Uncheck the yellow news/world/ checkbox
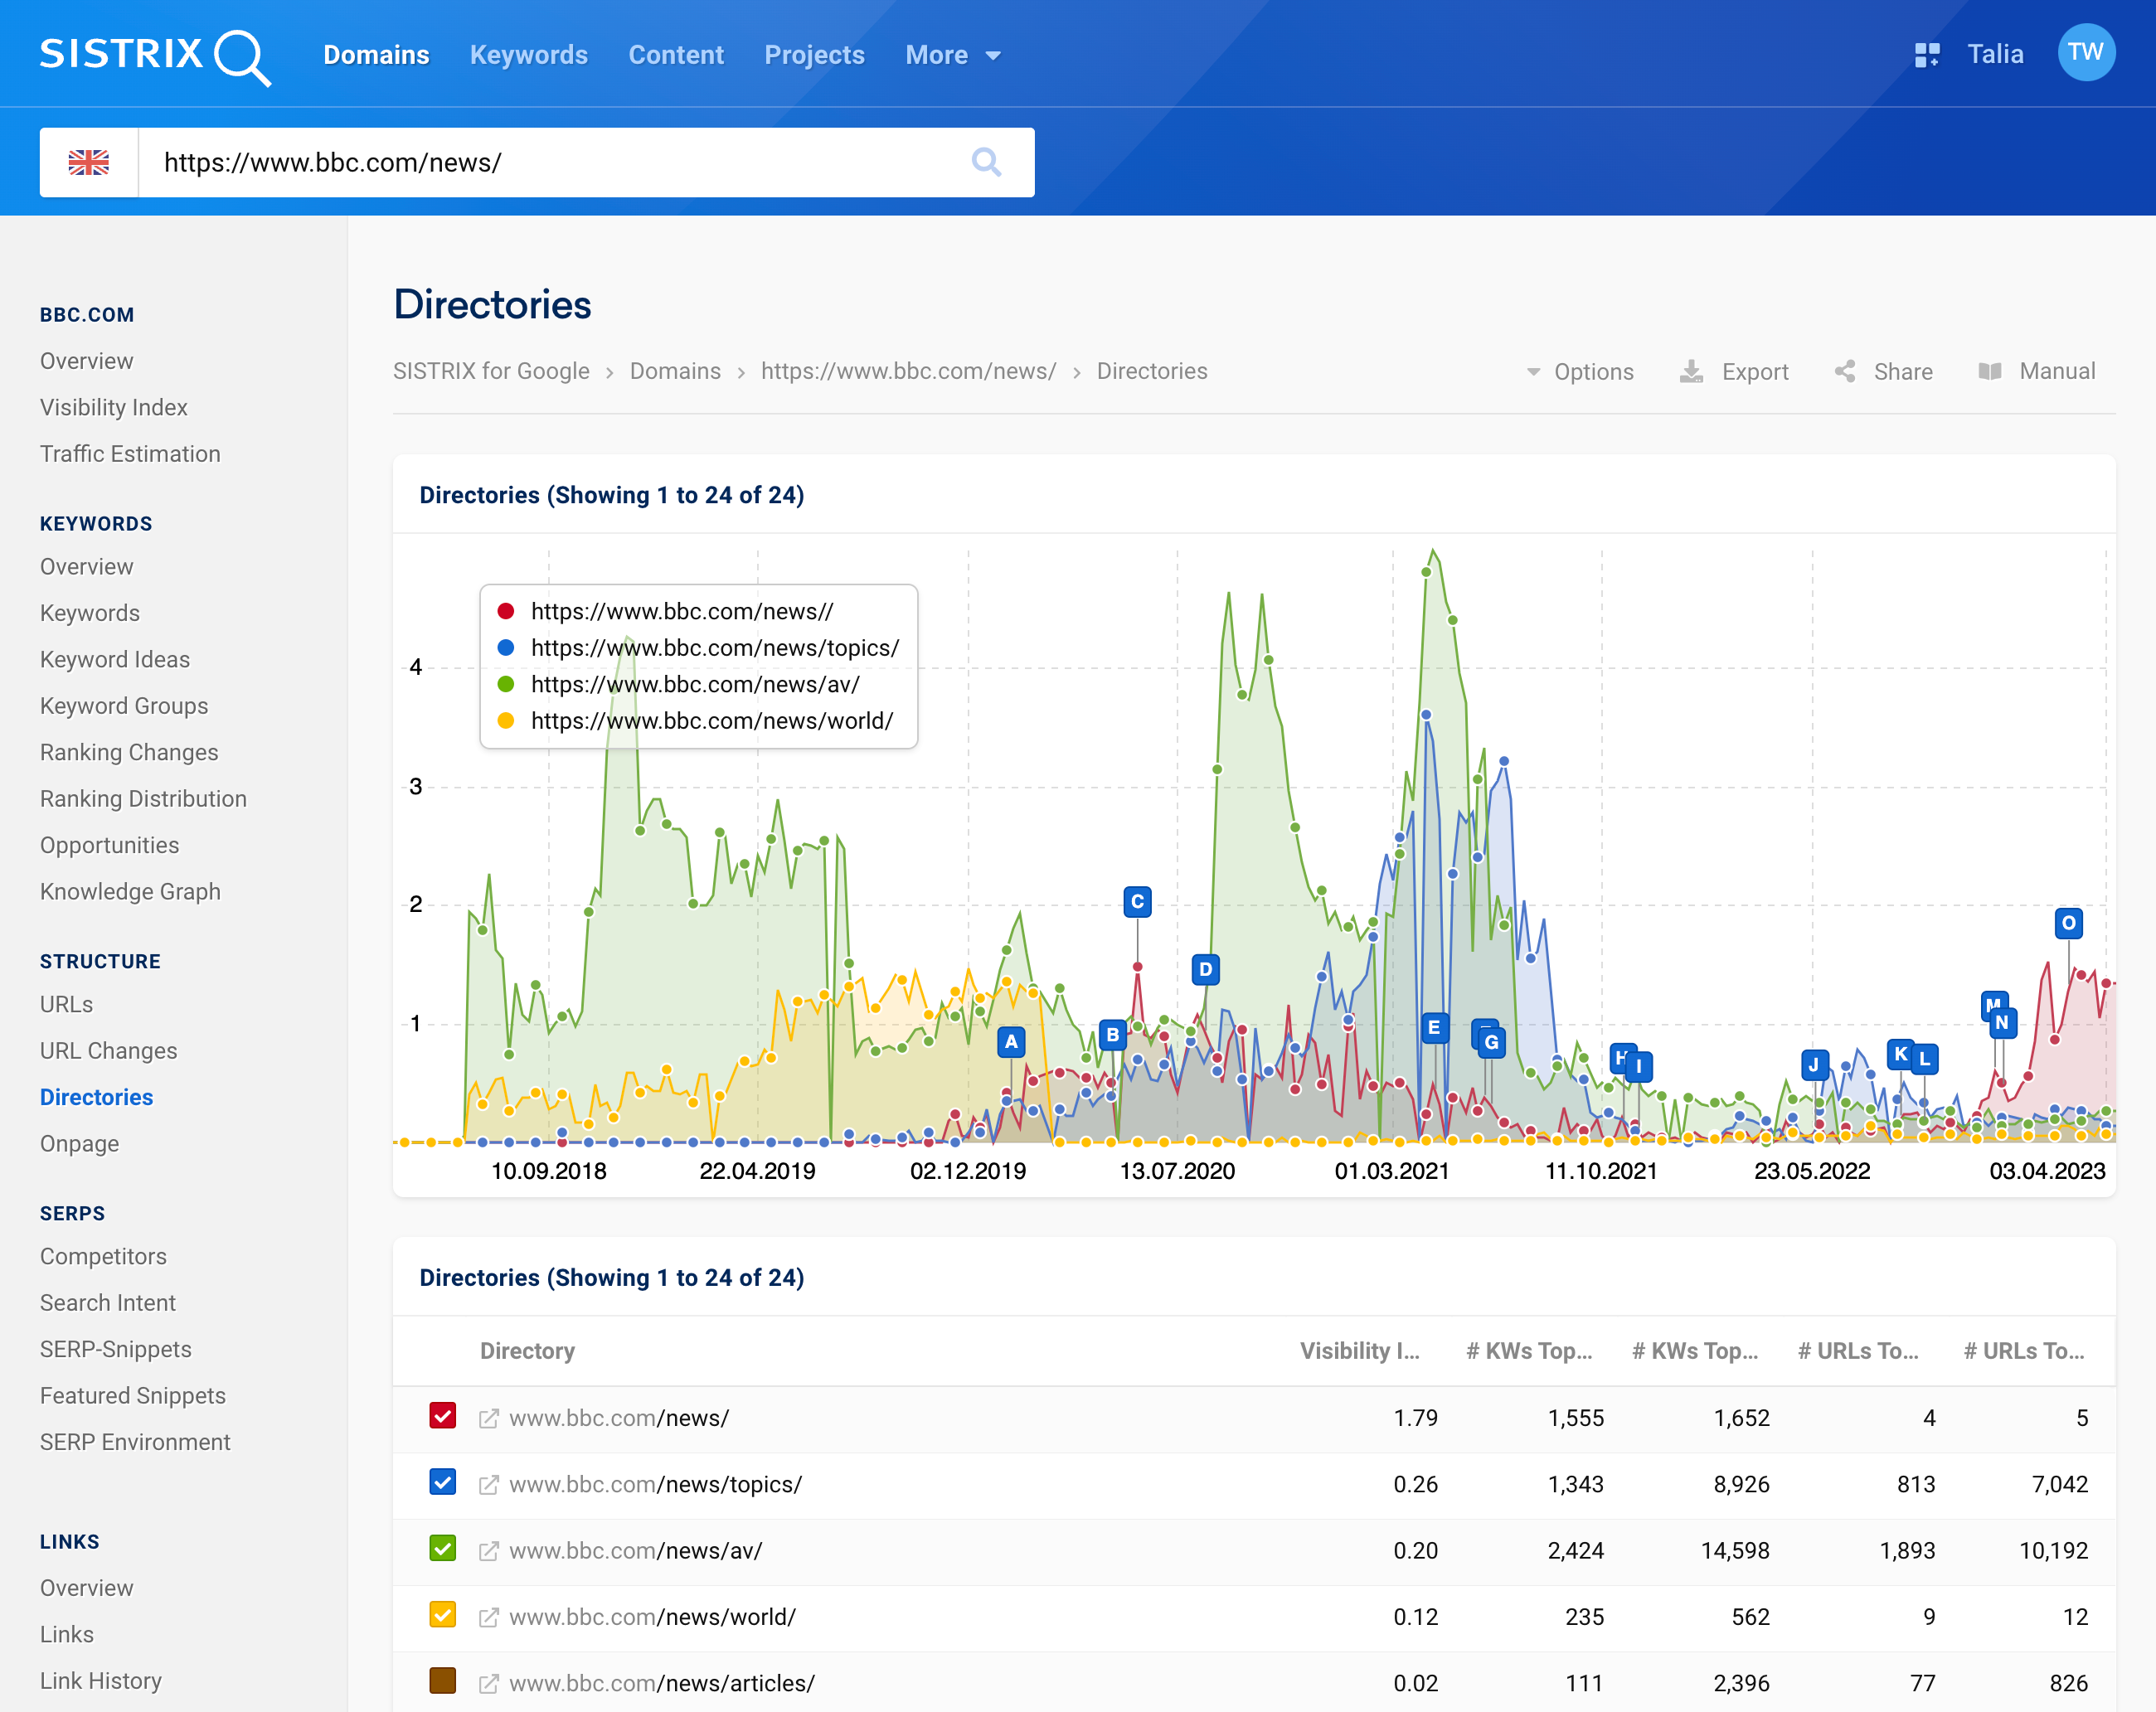2156x1712 pixels. pos(443,1615)
